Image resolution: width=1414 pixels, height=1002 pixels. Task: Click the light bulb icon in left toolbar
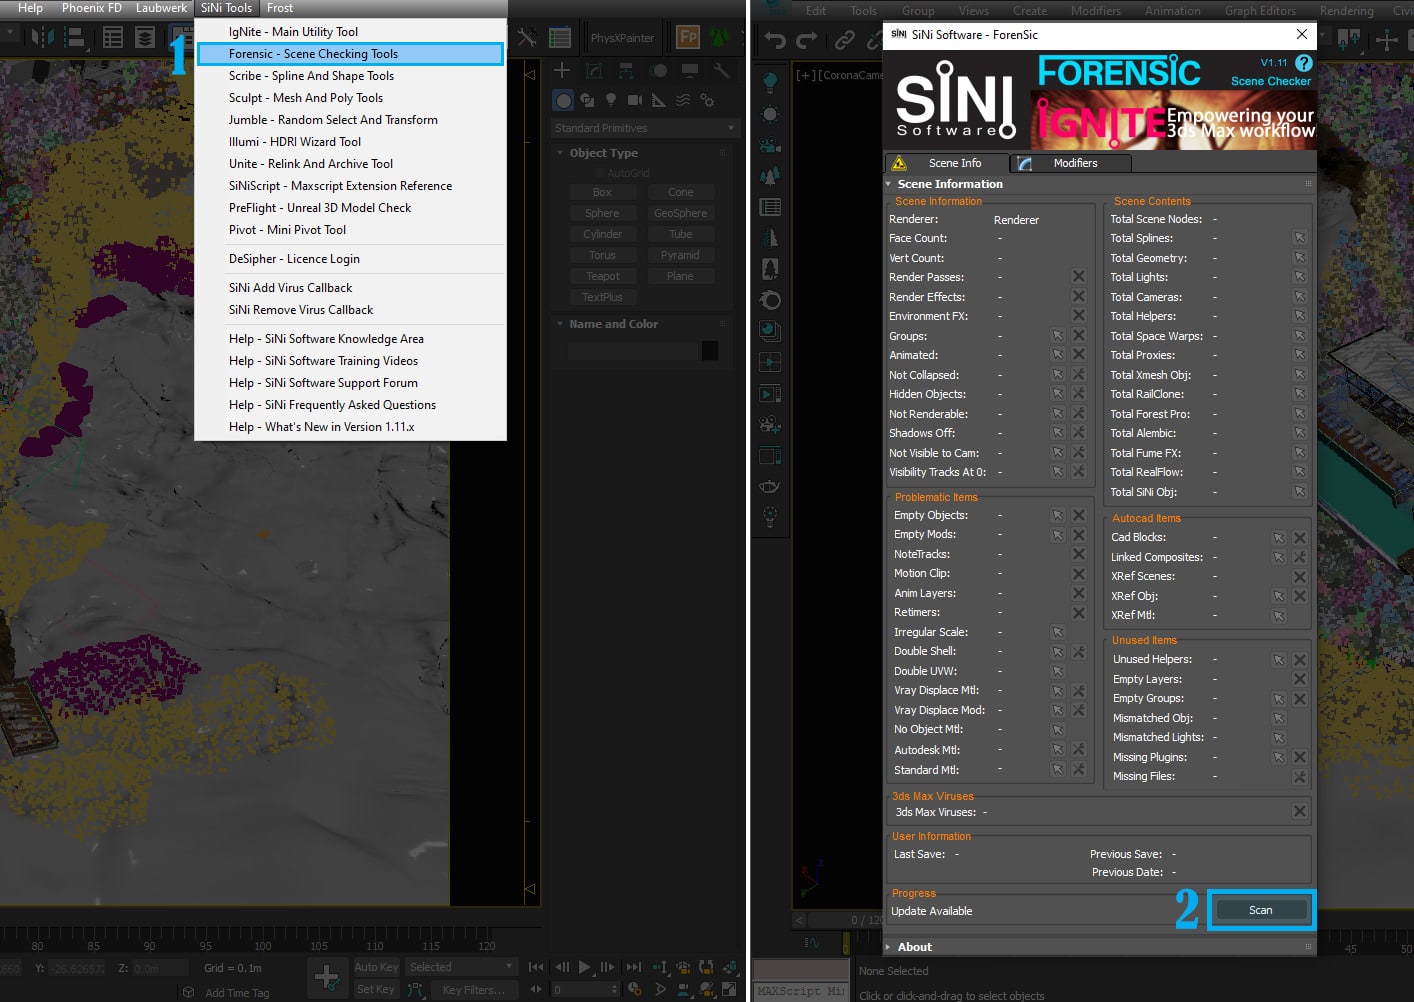tap(770, 81)
